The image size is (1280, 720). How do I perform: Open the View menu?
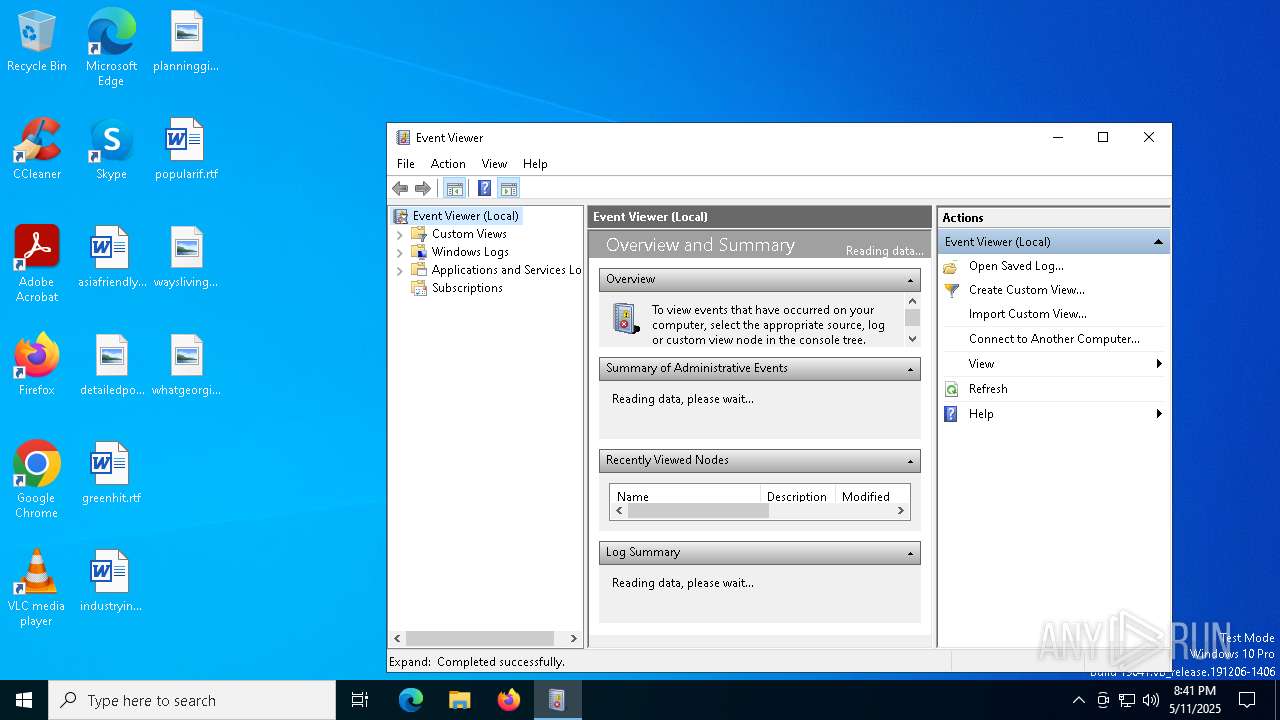(x=494, y=164)
